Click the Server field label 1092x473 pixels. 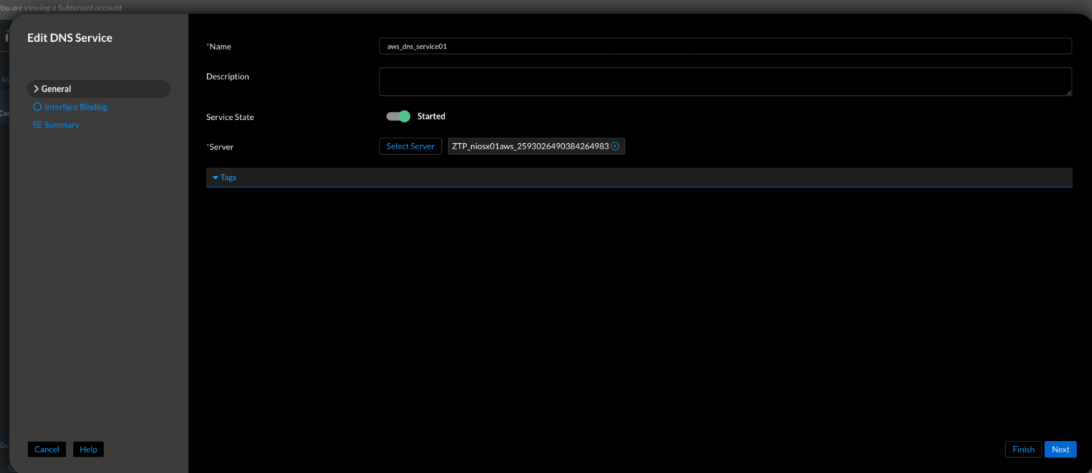(220, 147)
